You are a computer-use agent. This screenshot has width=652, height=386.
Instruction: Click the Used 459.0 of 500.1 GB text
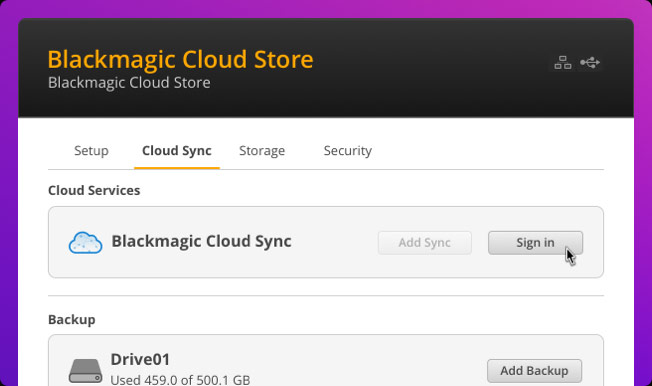(180, 380)
